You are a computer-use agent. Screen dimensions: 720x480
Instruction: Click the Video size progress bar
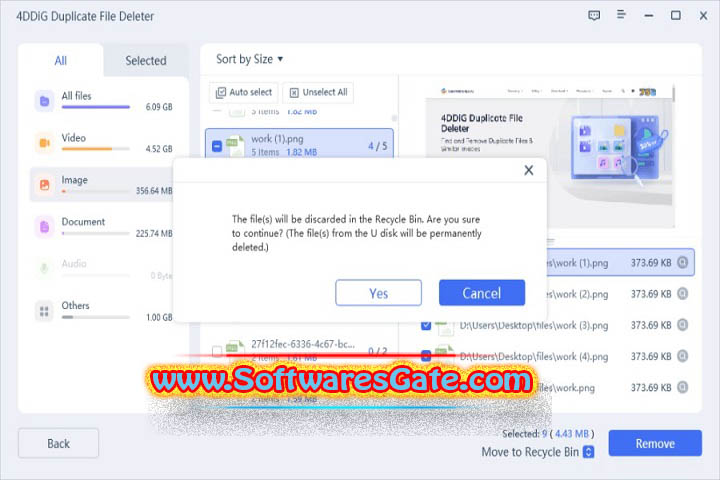coord(96,149)
